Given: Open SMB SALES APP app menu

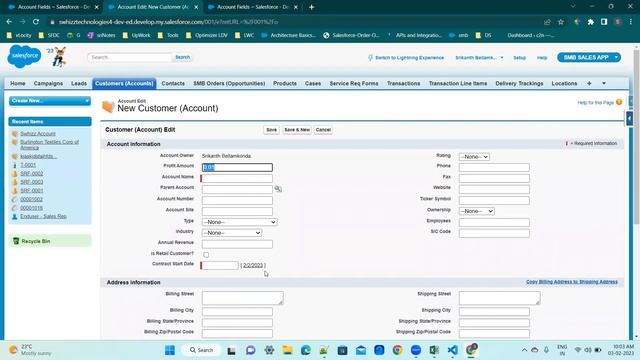Looking at the screenshot, I should [589, 57].
